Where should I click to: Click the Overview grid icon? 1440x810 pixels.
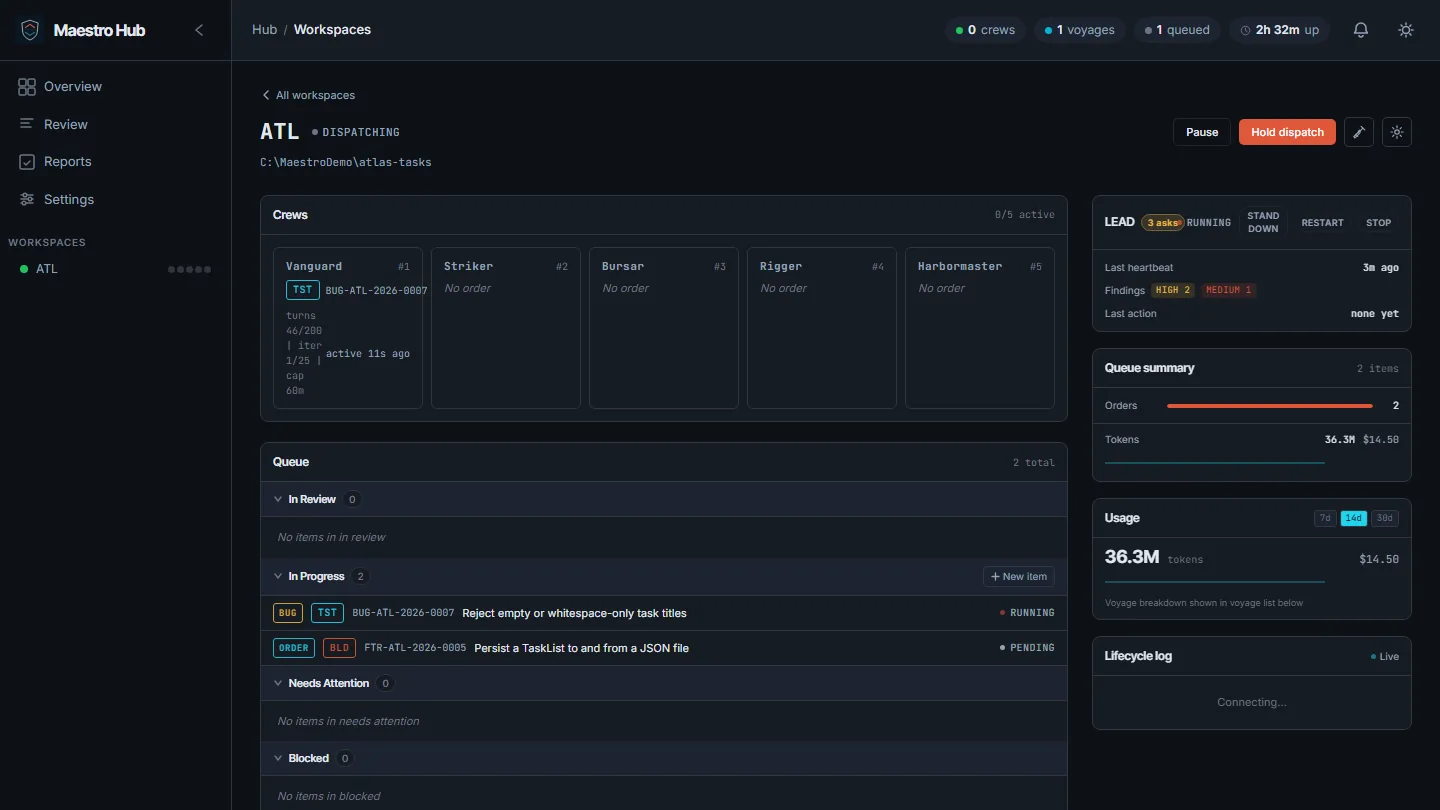point(27,87)
